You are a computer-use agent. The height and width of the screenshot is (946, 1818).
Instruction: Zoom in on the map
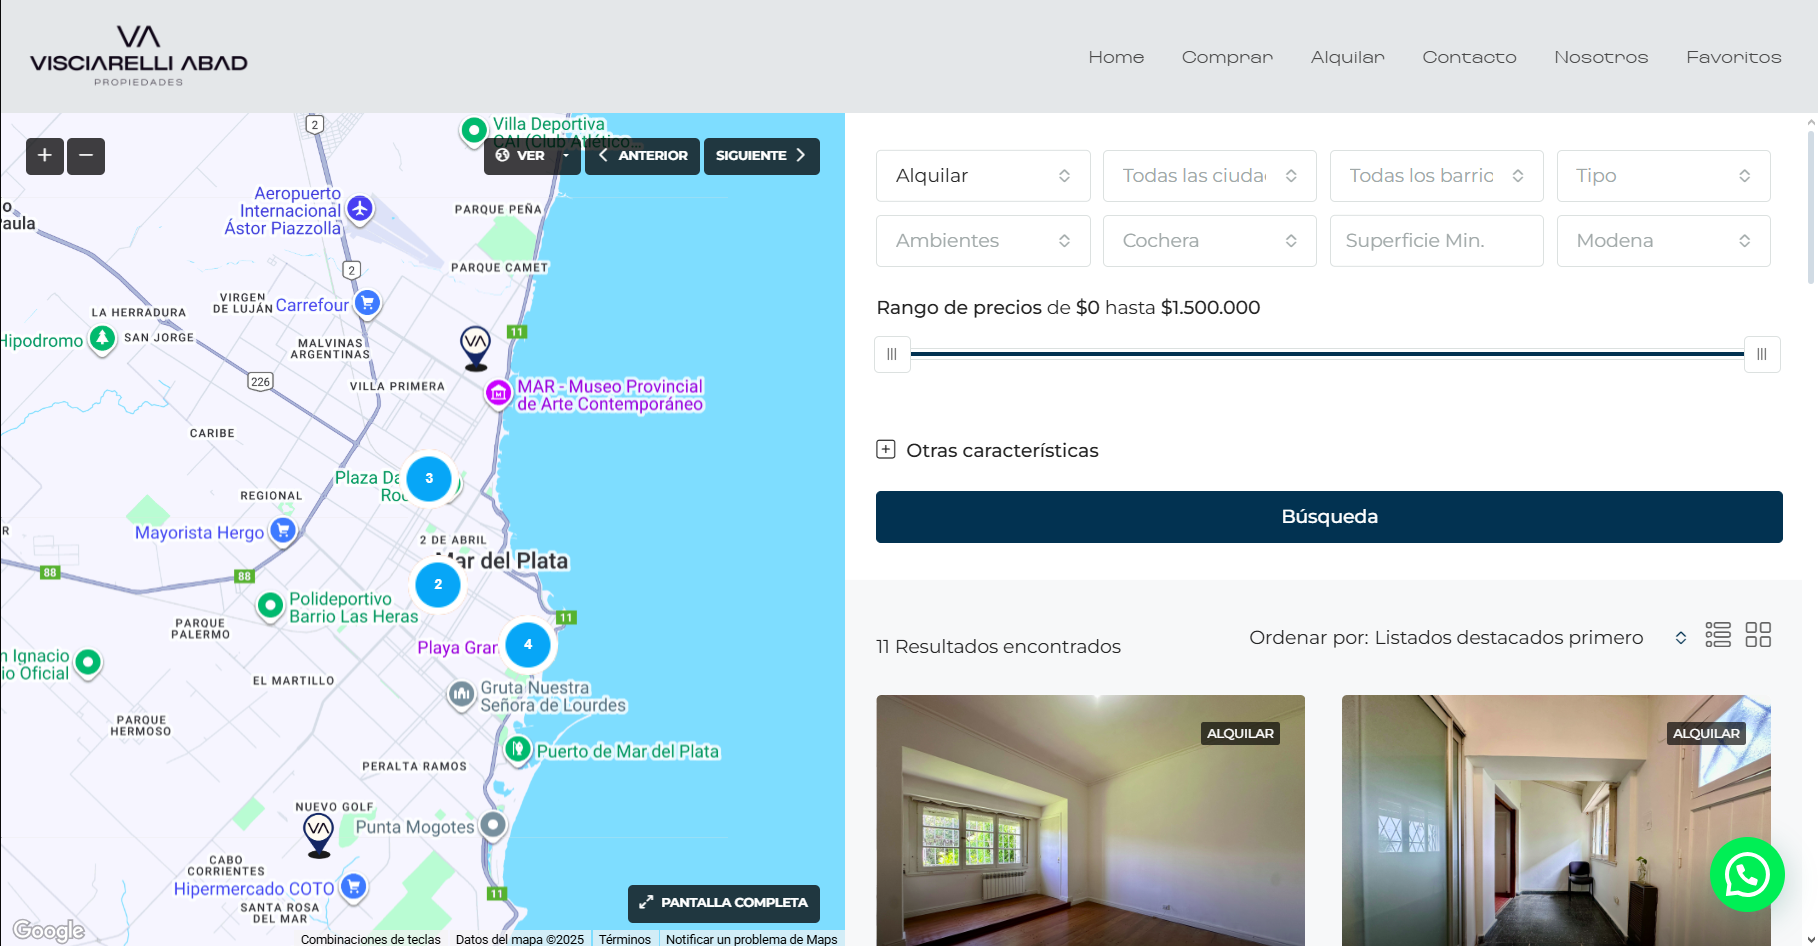coord(45,156)
